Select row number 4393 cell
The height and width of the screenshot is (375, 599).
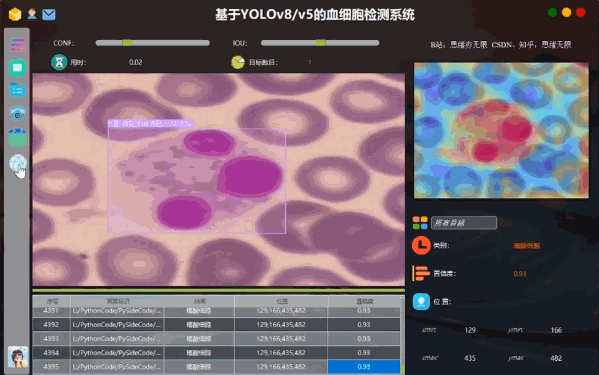[51, 339]
